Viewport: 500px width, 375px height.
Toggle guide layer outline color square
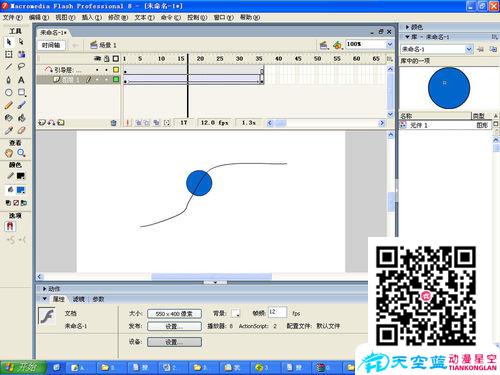coord(116,70)
